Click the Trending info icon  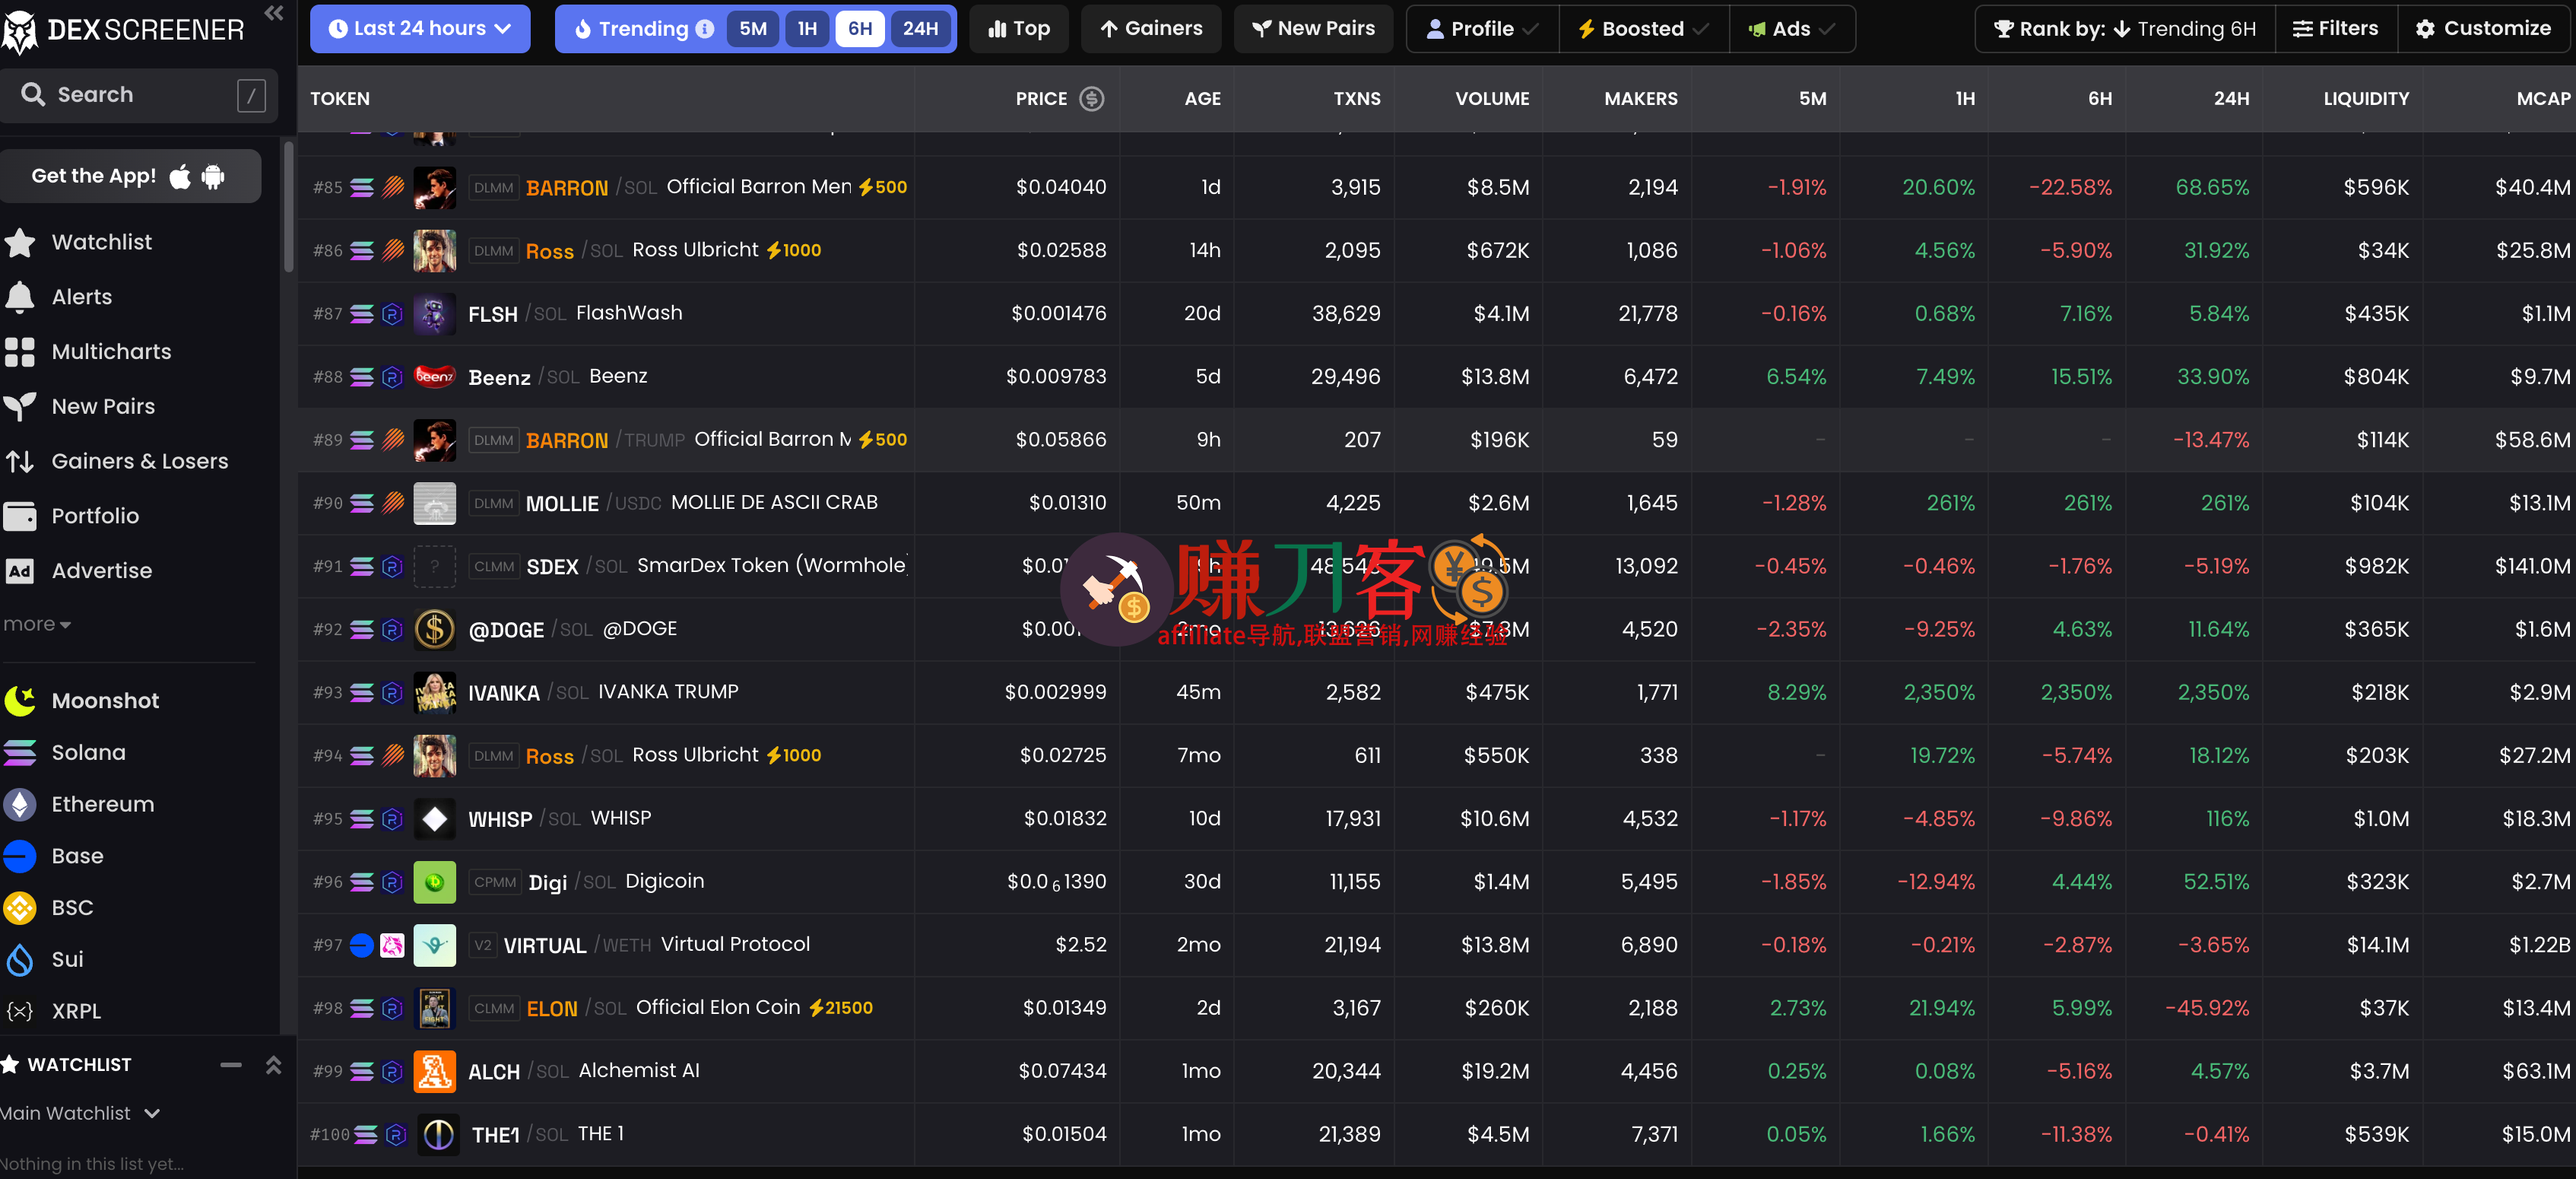click(705, 29)
